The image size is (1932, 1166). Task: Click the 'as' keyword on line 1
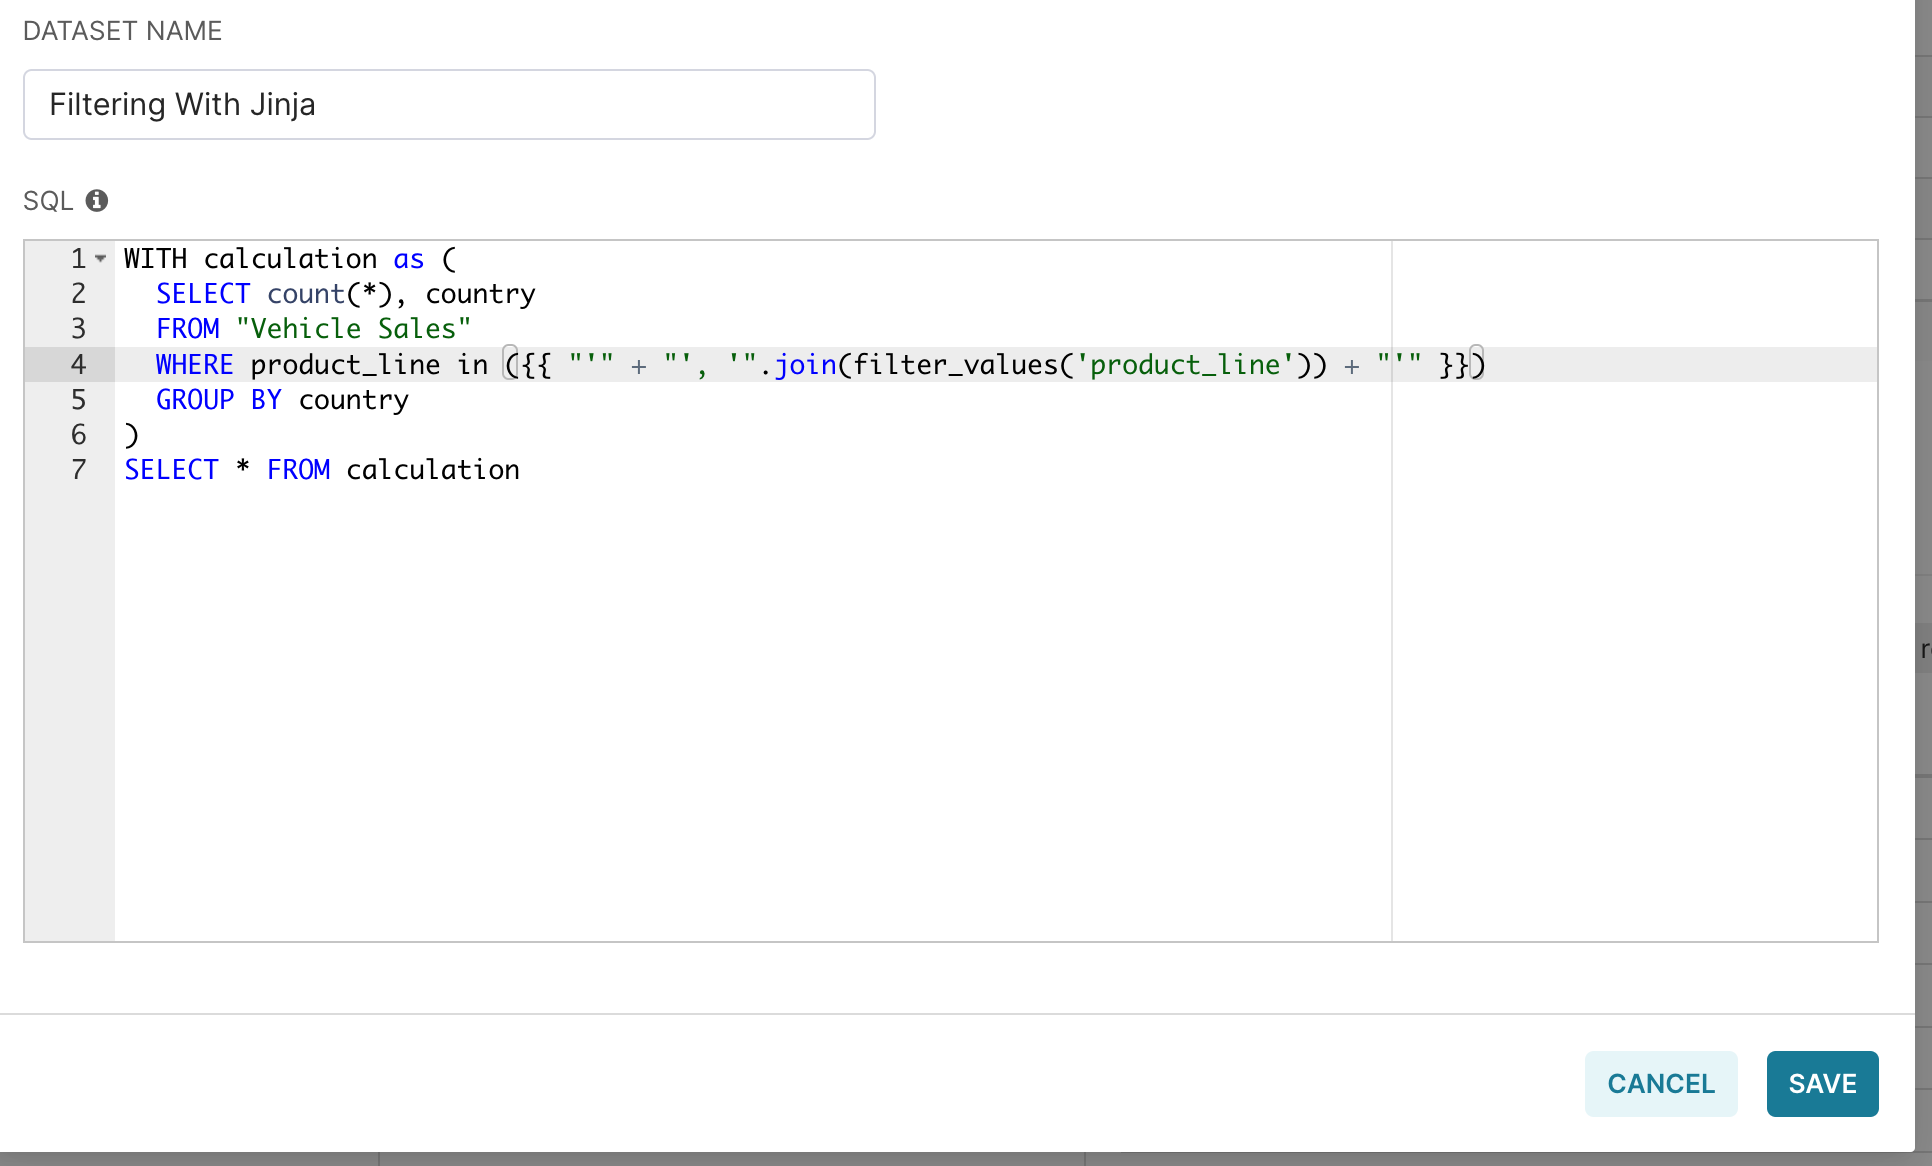point(408,259)
